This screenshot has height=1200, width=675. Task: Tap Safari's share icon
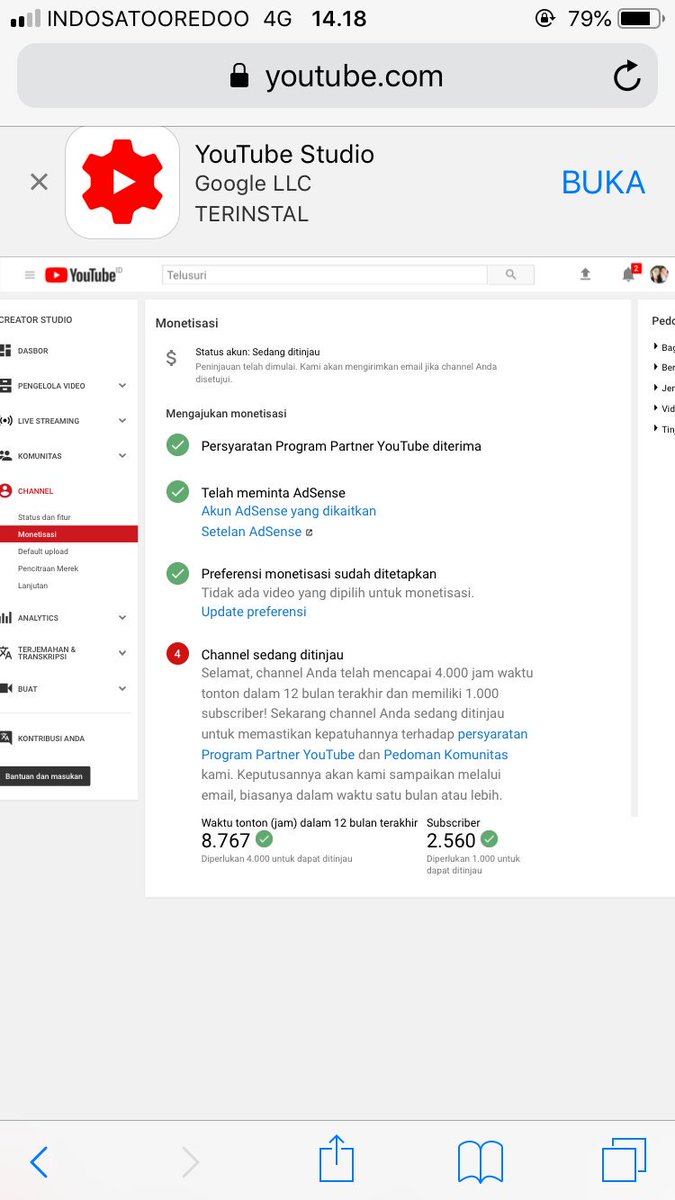pyautogui.click(x=337, y=1158)
